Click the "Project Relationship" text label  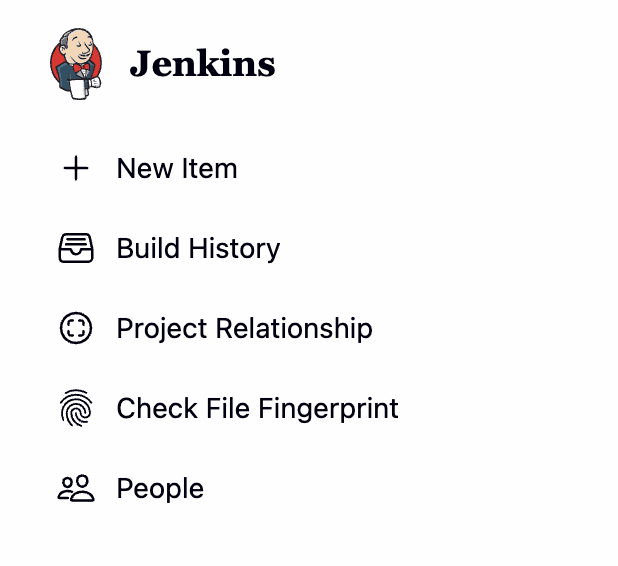click(x=244, y=329)
